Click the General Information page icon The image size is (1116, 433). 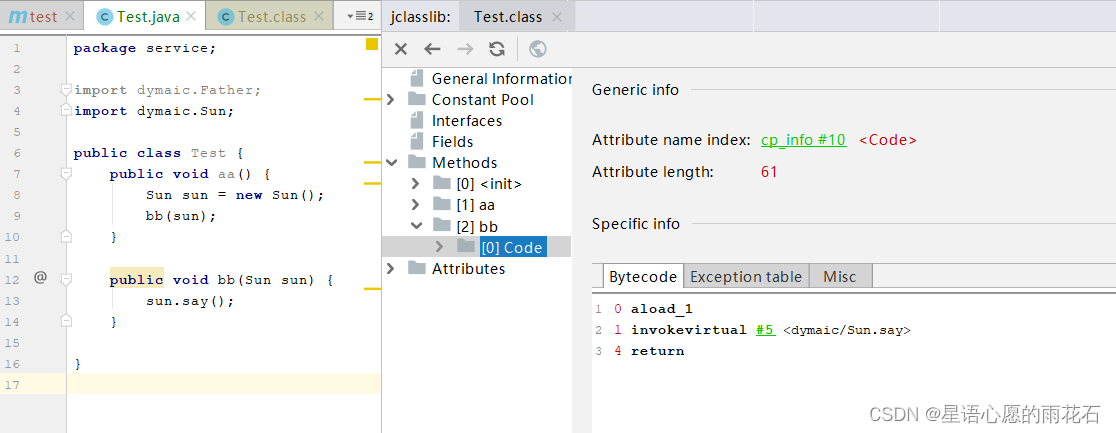pyautogui.click(x=416, y=78)
